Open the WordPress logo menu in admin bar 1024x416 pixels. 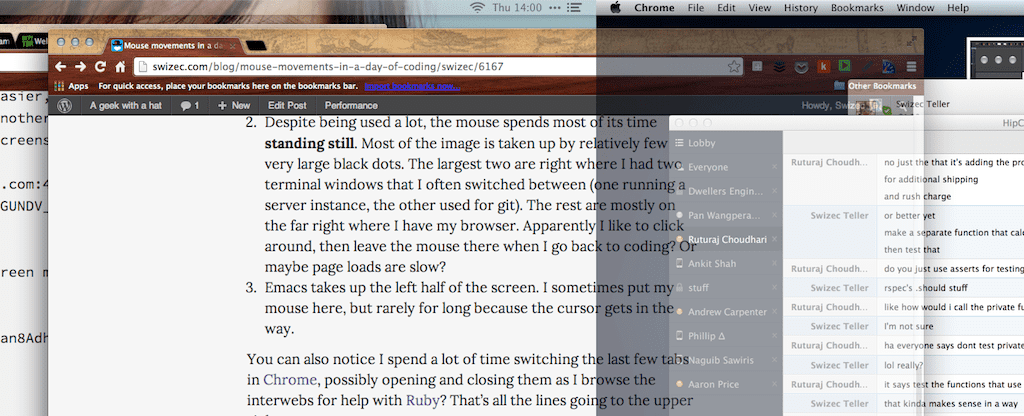pyautogui.click(x=64, y=105)
